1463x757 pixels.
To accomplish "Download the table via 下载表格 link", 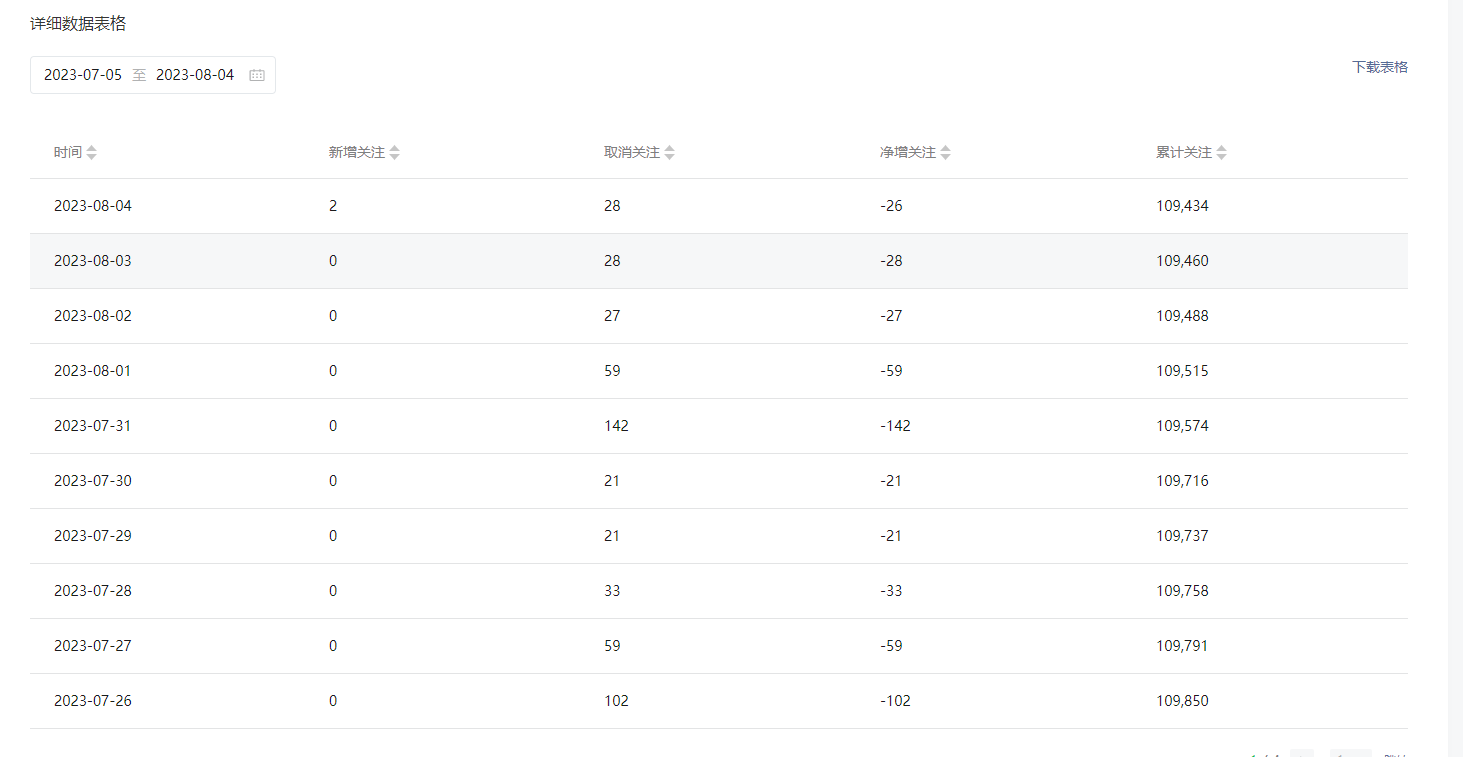I will pyautogui.click(x=1380, y=67).
